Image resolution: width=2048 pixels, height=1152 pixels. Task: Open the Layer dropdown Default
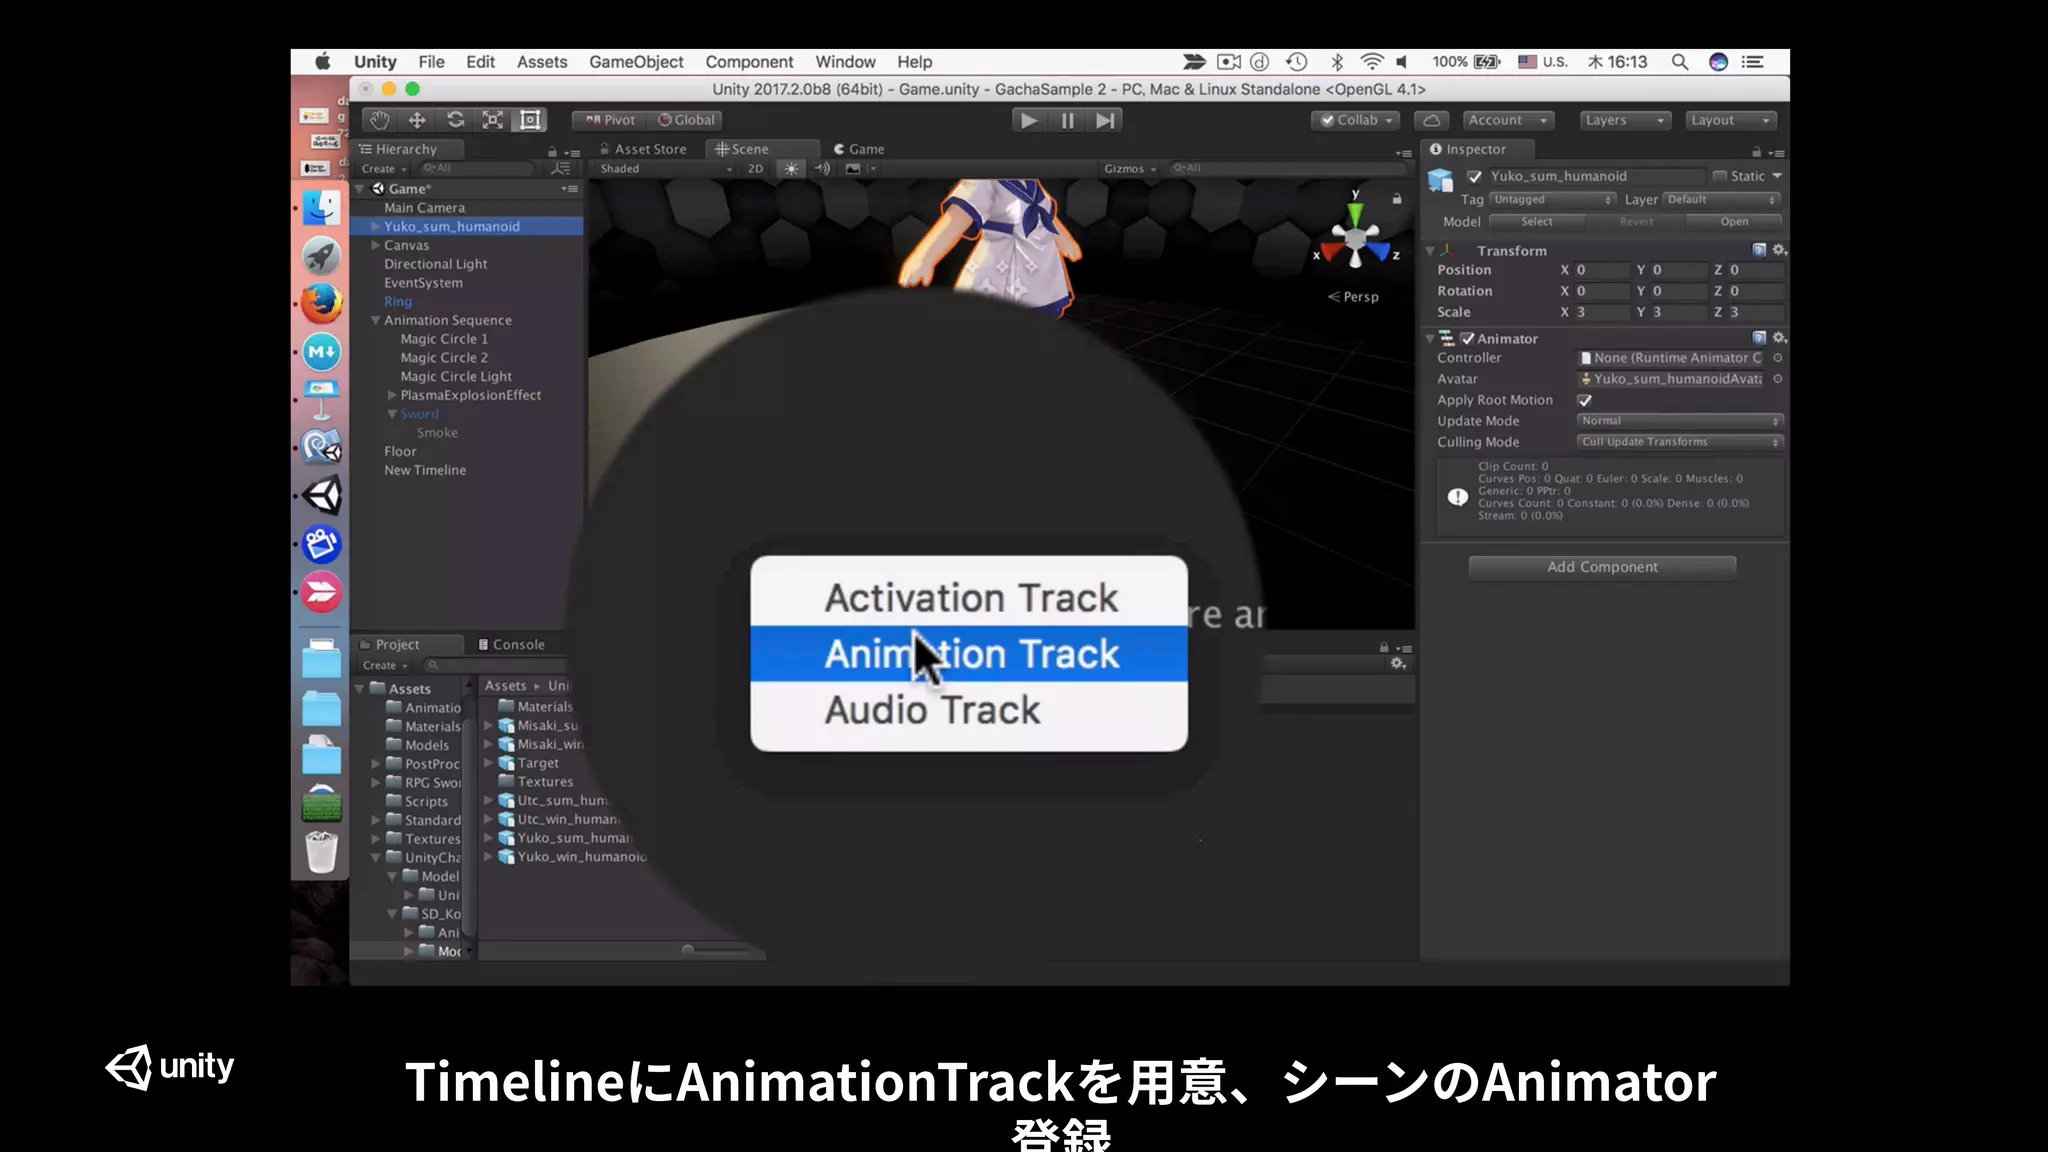point(1722,200)
